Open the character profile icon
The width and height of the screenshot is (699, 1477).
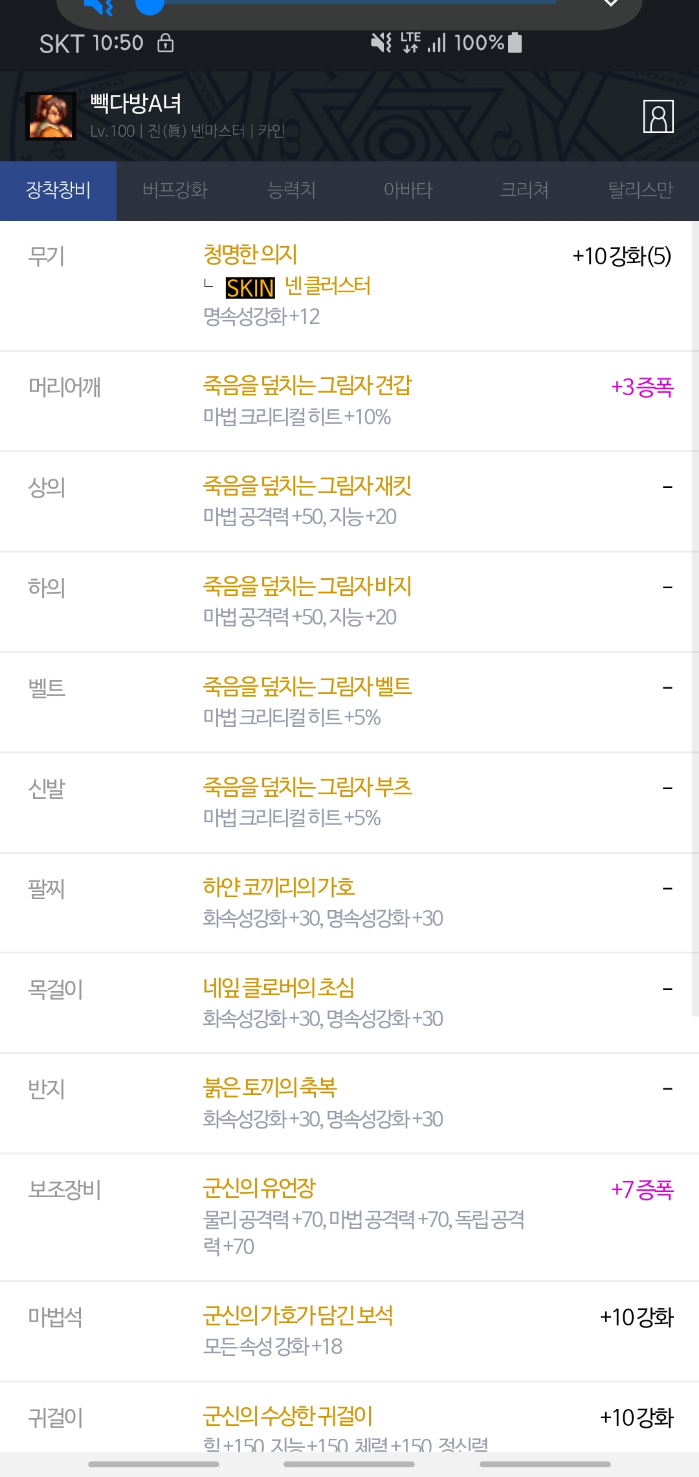(x=658, y=116)
